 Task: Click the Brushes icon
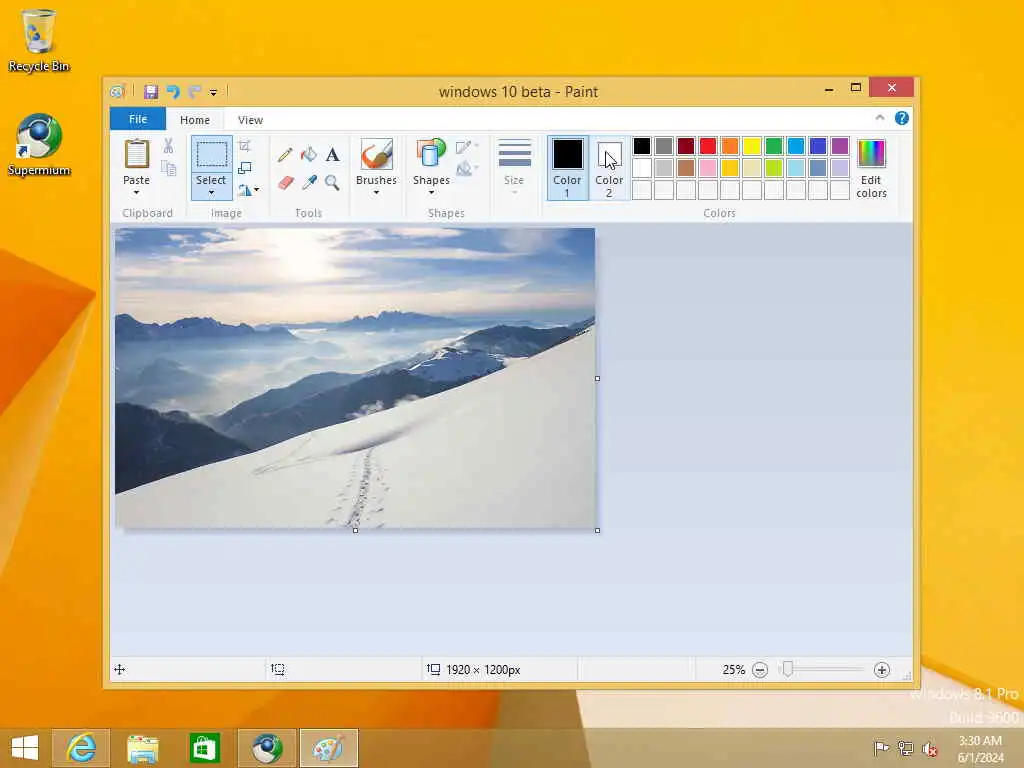(x=377, y=155)
